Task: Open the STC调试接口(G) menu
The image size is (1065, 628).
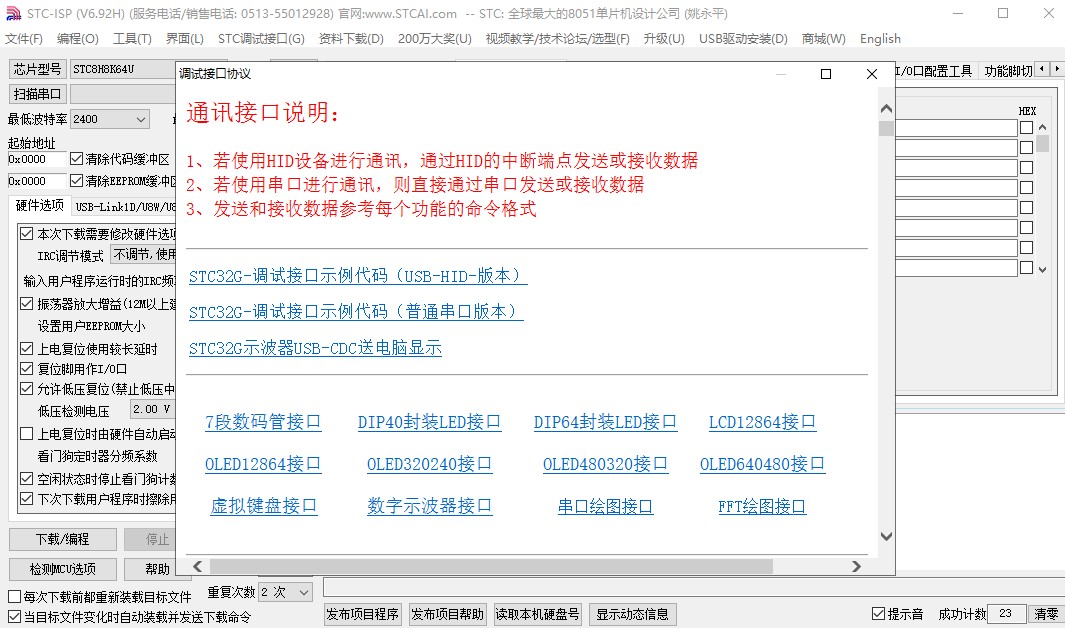Action: [x=261, y=39]
